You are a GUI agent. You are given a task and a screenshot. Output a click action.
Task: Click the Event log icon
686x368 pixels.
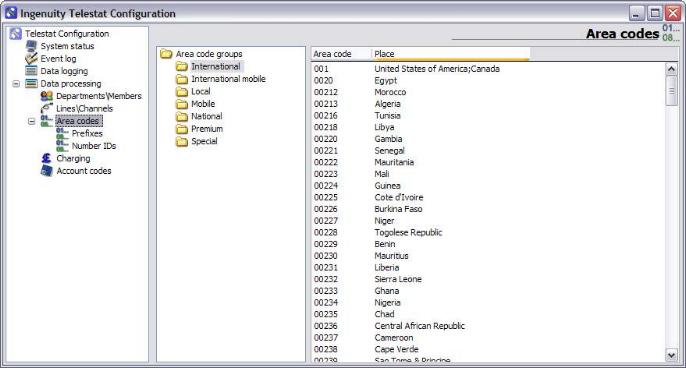31,58
